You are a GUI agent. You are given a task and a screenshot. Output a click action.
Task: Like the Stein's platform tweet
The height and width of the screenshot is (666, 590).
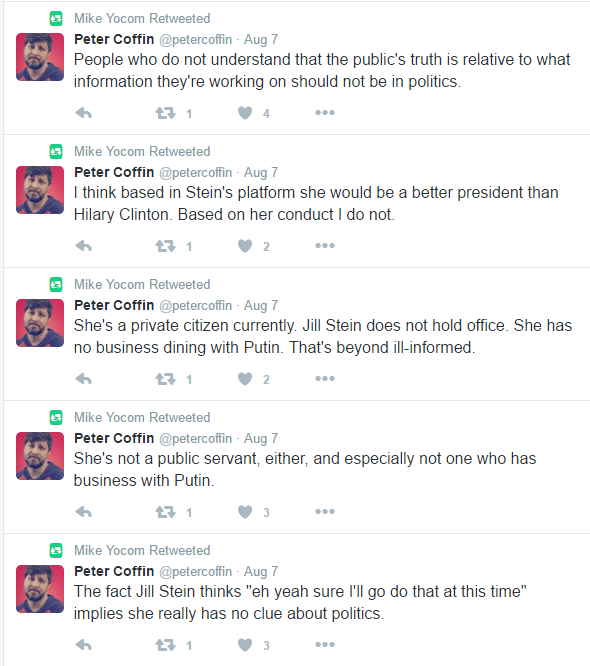pos(245,246)
